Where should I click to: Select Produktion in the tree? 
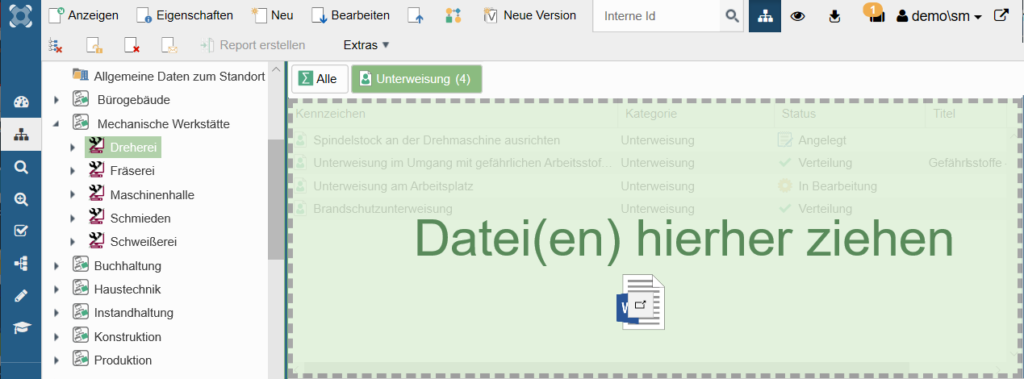coord(123,361)
